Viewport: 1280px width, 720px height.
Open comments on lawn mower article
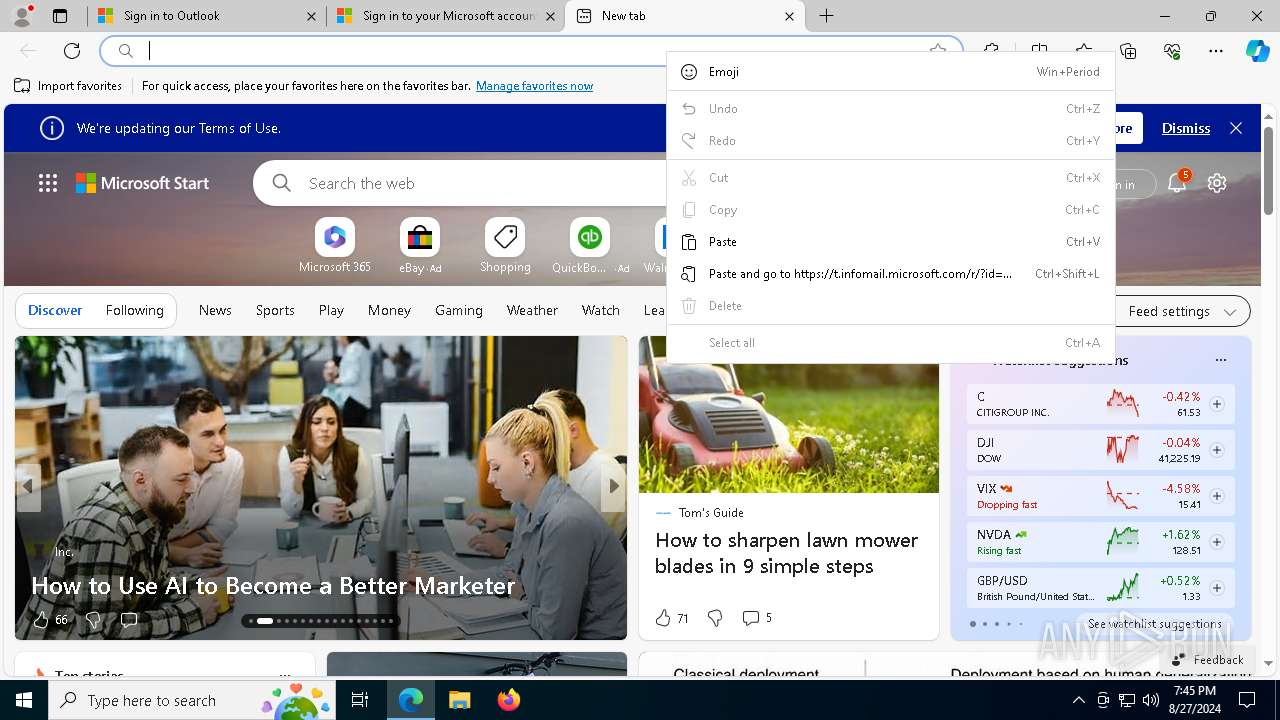coord(757,619)
